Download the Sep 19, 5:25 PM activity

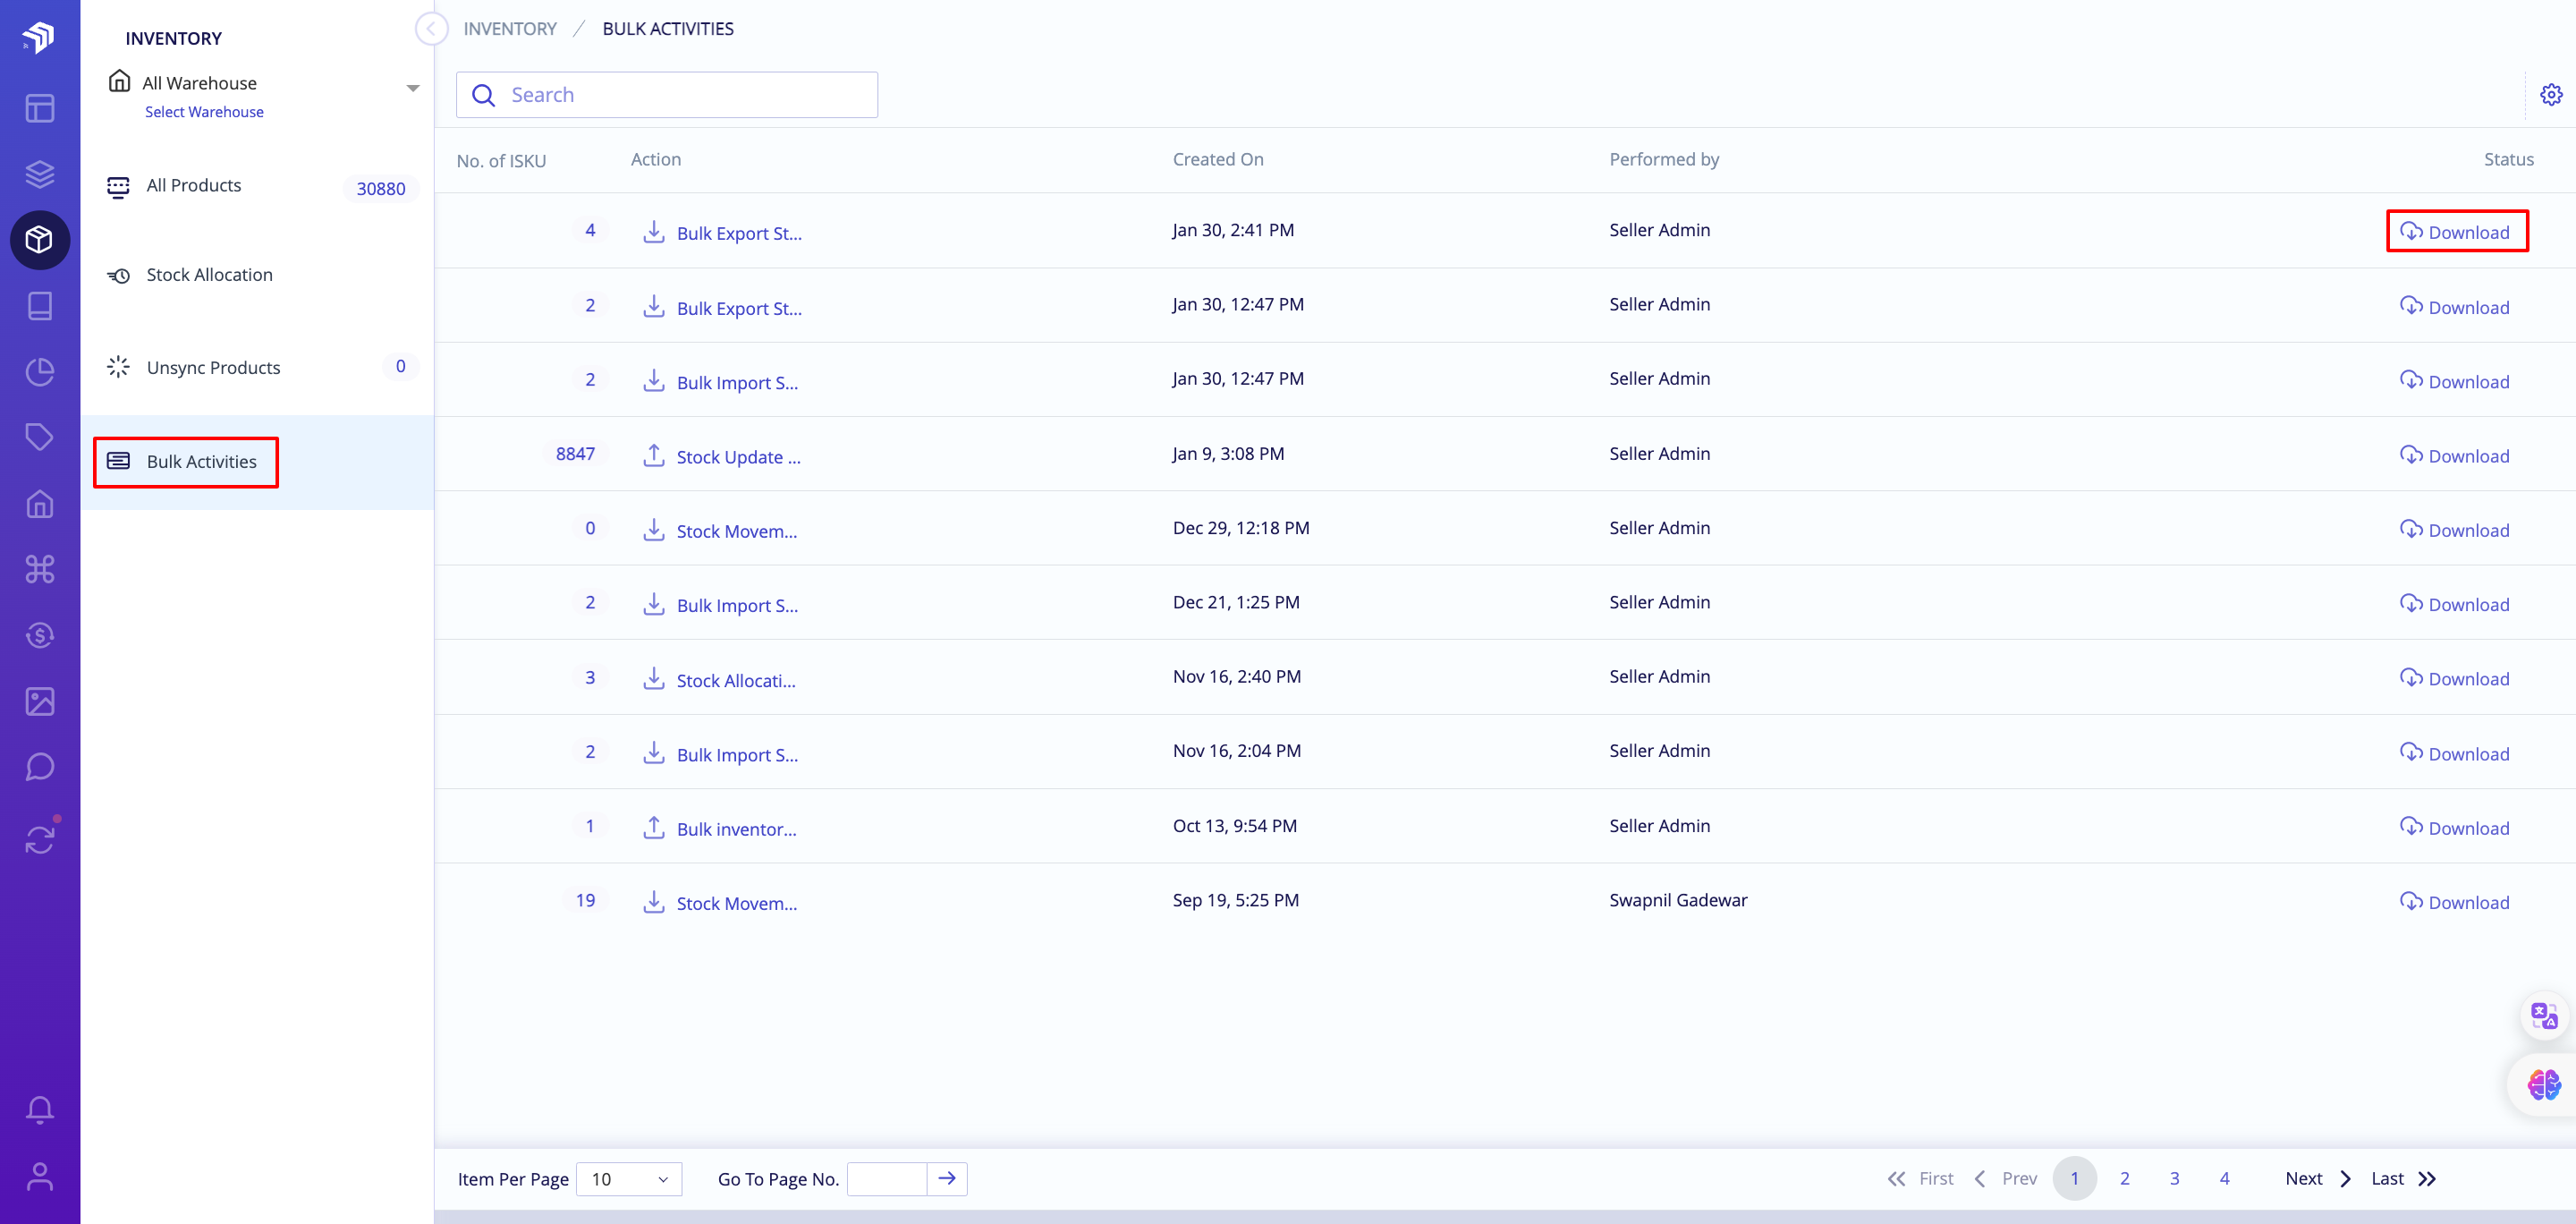click(2455, 901)
